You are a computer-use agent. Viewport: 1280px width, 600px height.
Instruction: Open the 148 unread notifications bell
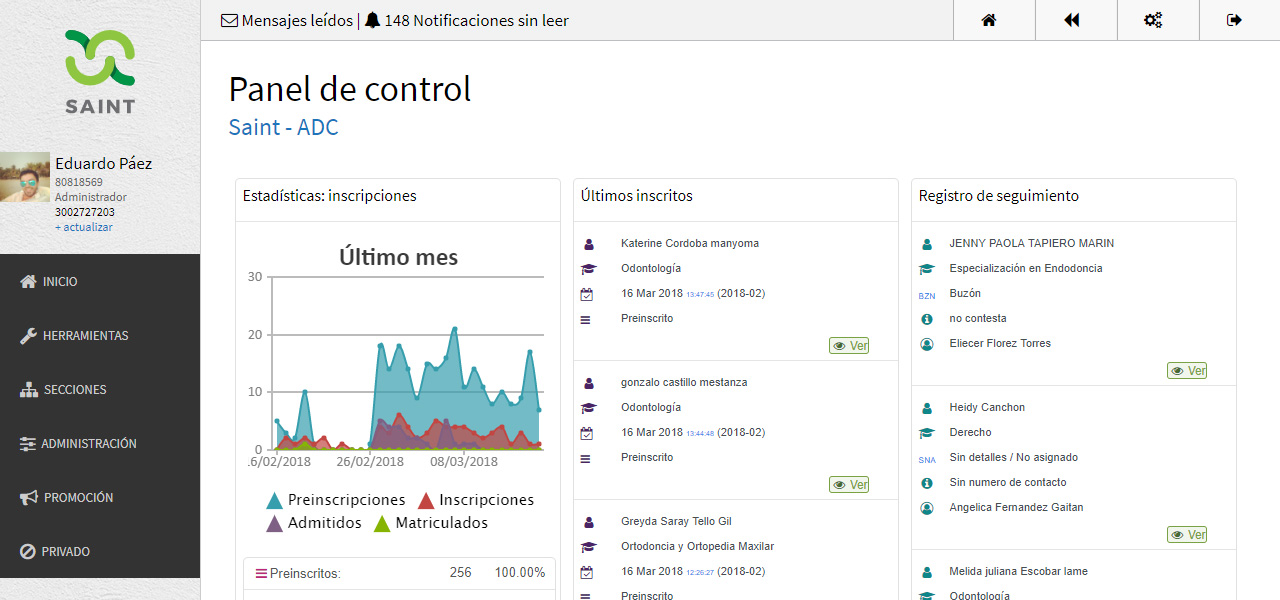pos(466,20)
